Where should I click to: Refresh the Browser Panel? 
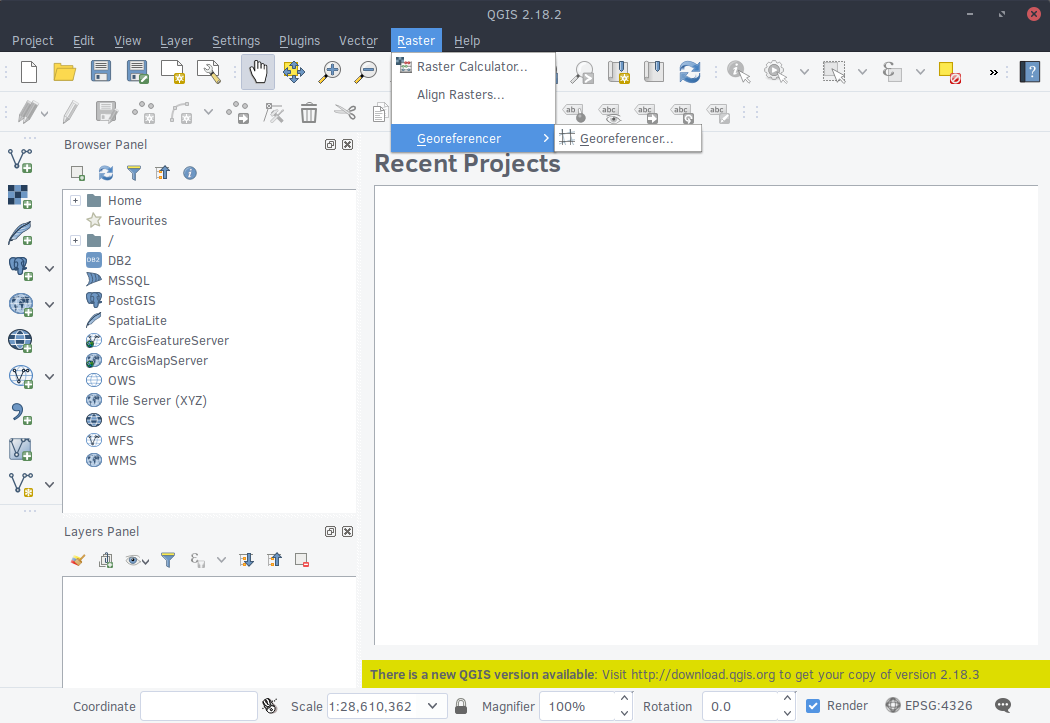click(106, 173)
